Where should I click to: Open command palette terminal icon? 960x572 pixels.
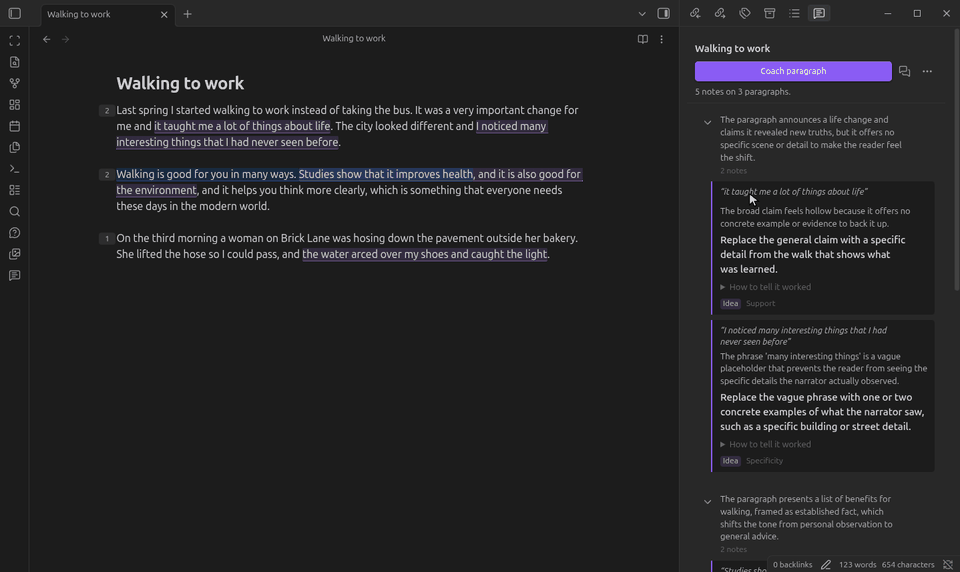tap(15, 168)
